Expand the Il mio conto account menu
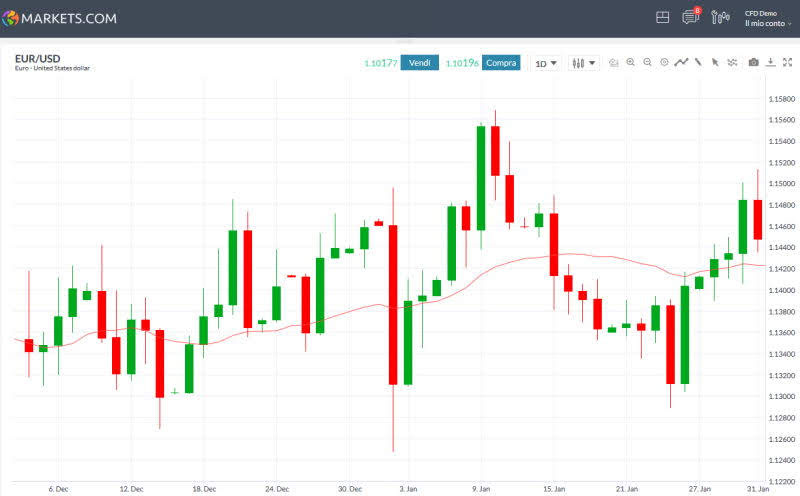The image size is (800, 496). click(x=767, y=23)
